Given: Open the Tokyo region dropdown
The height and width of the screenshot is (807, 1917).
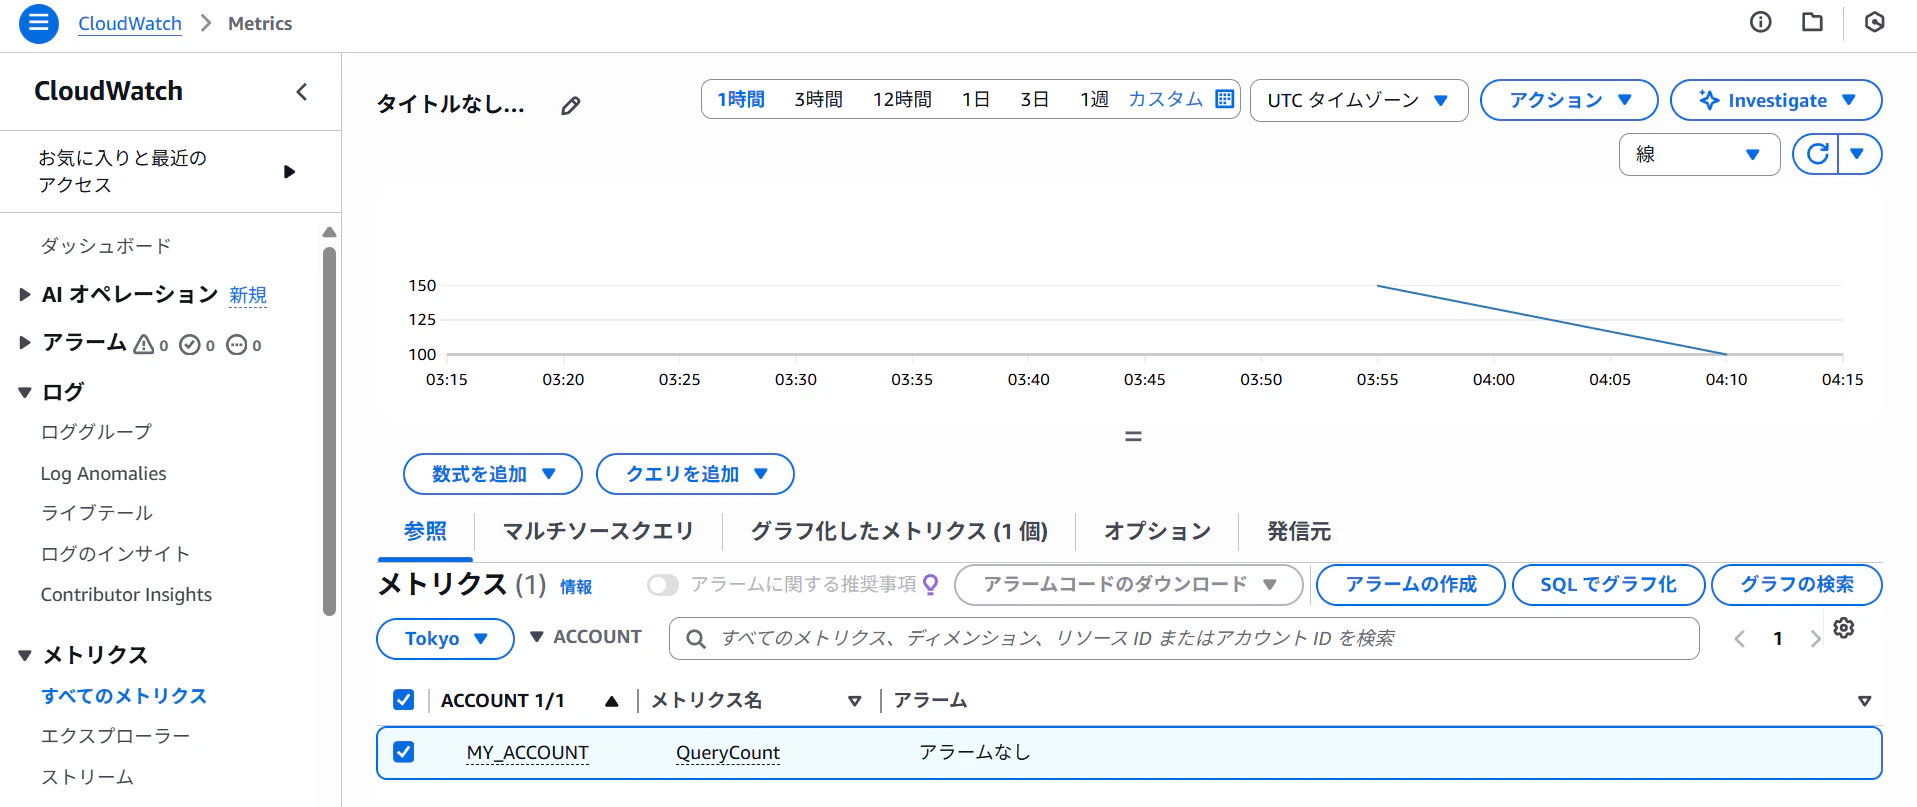Looking at the screenshot, I should coord(445,639).
